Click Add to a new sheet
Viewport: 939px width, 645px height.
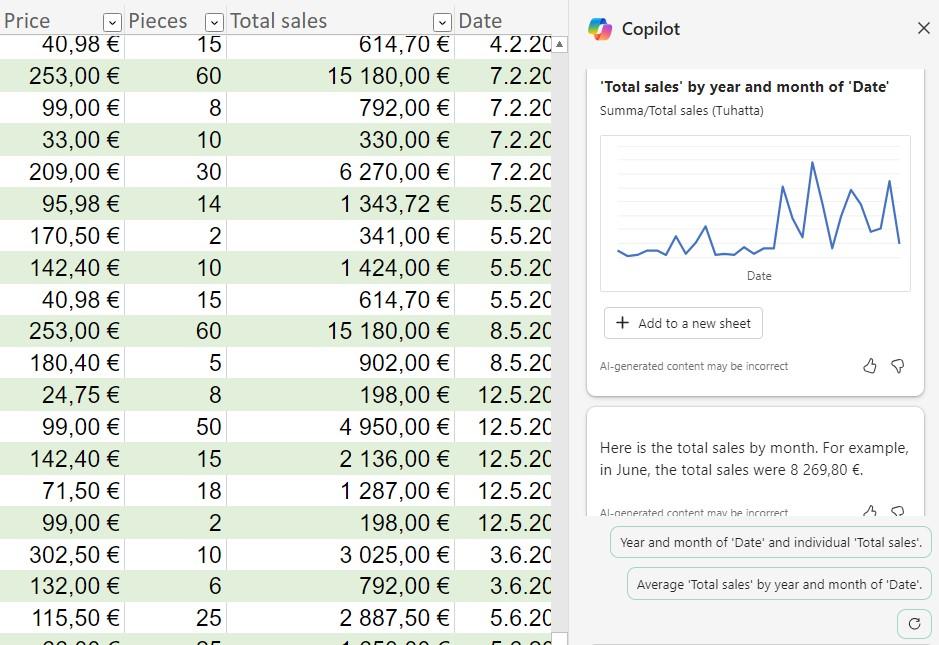pos(683,323)
